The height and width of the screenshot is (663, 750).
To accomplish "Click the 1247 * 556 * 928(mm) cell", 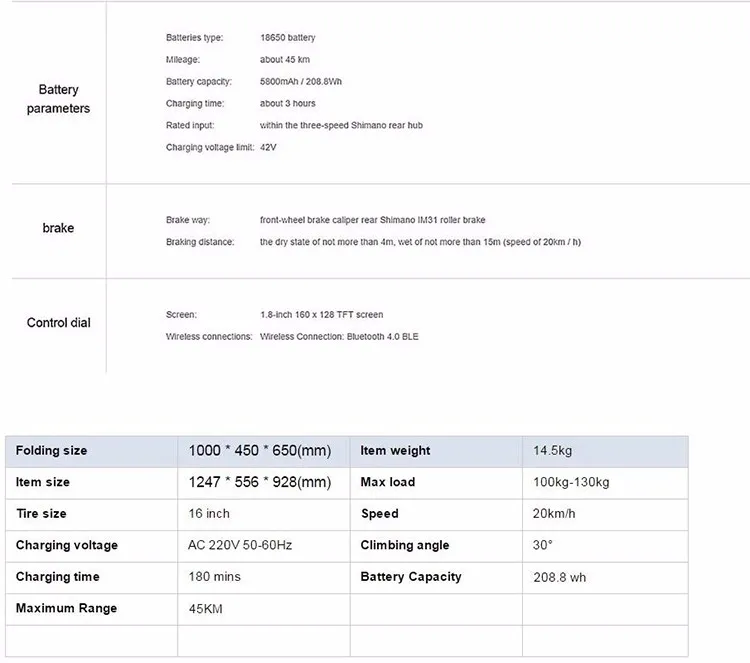I will [x=259, y=482].
